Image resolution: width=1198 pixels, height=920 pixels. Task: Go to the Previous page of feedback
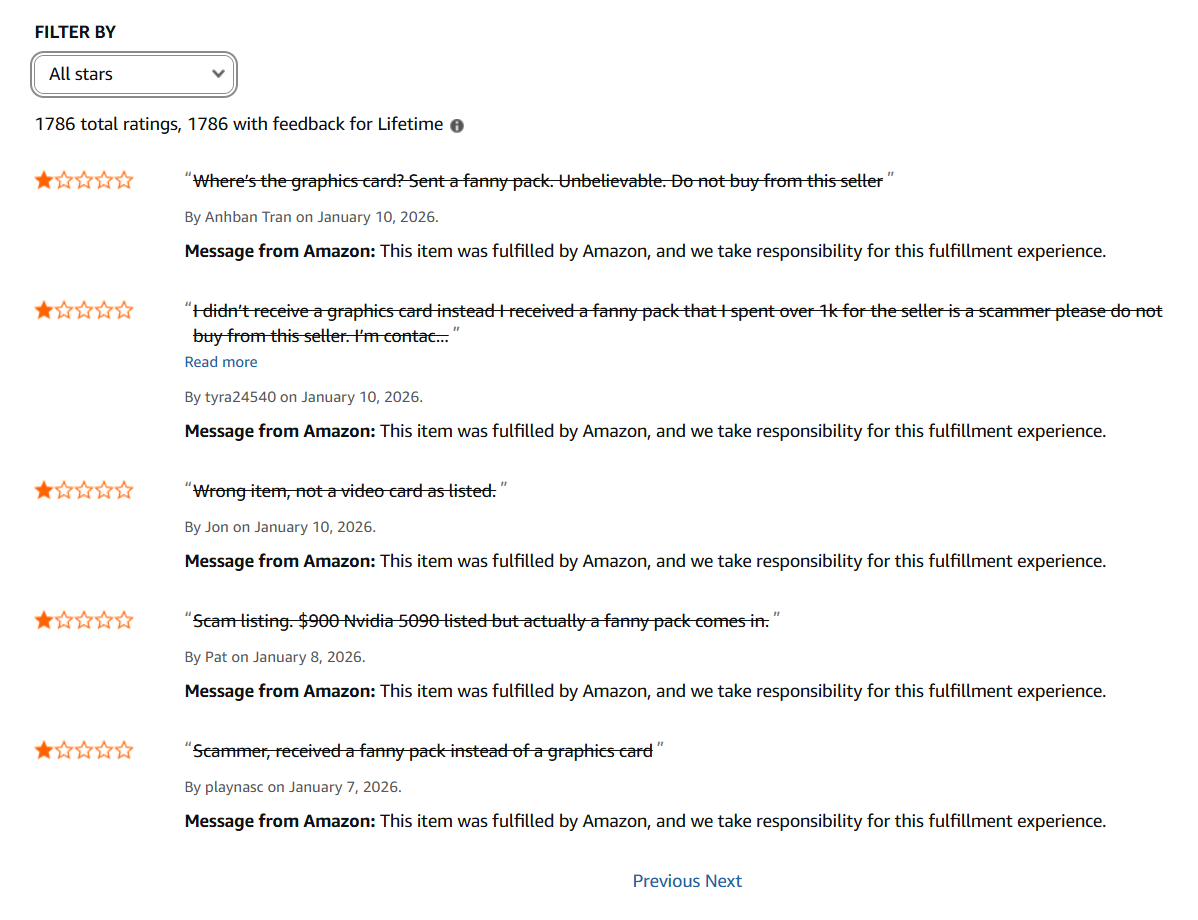click(666, 881)
